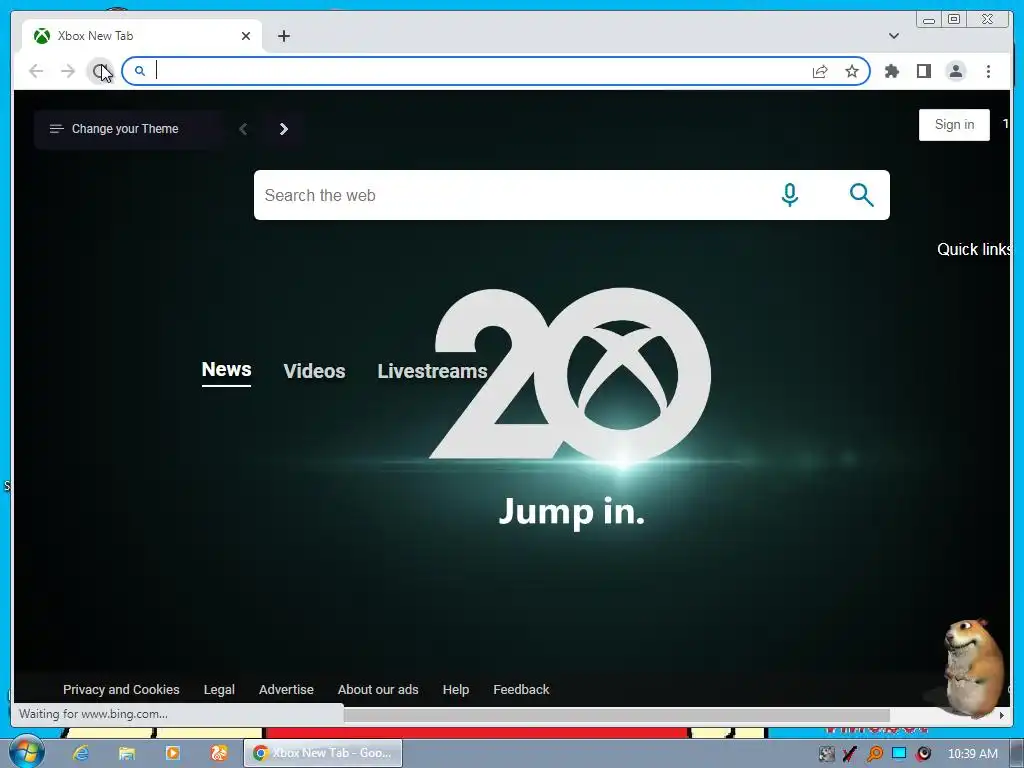Open Windows Media Player on taskbar
The height and width of the screenshot is (768, 1024).
click(x=172, y=753)
